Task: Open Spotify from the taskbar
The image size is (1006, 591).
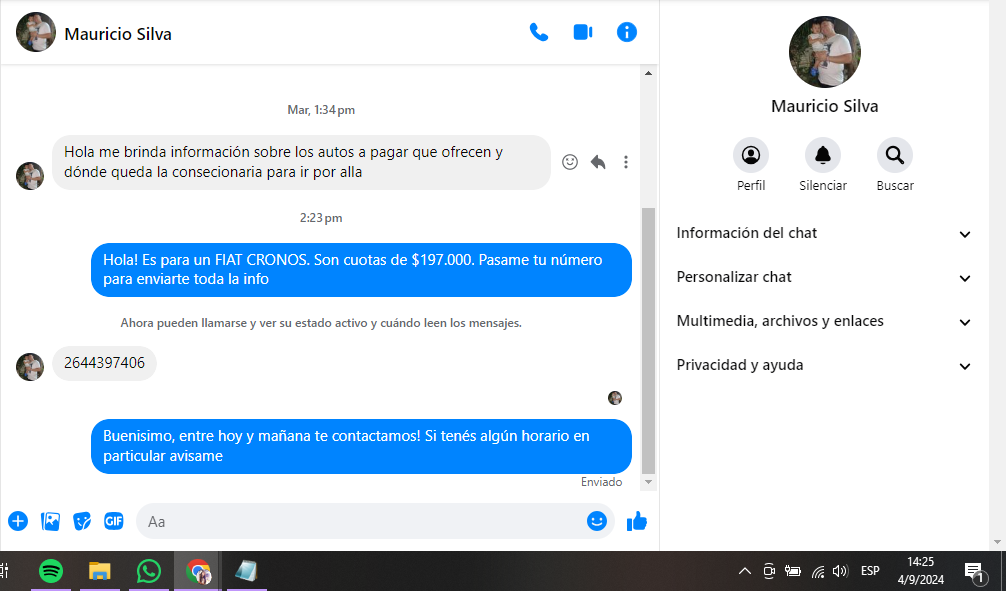Action: (51, 570)
